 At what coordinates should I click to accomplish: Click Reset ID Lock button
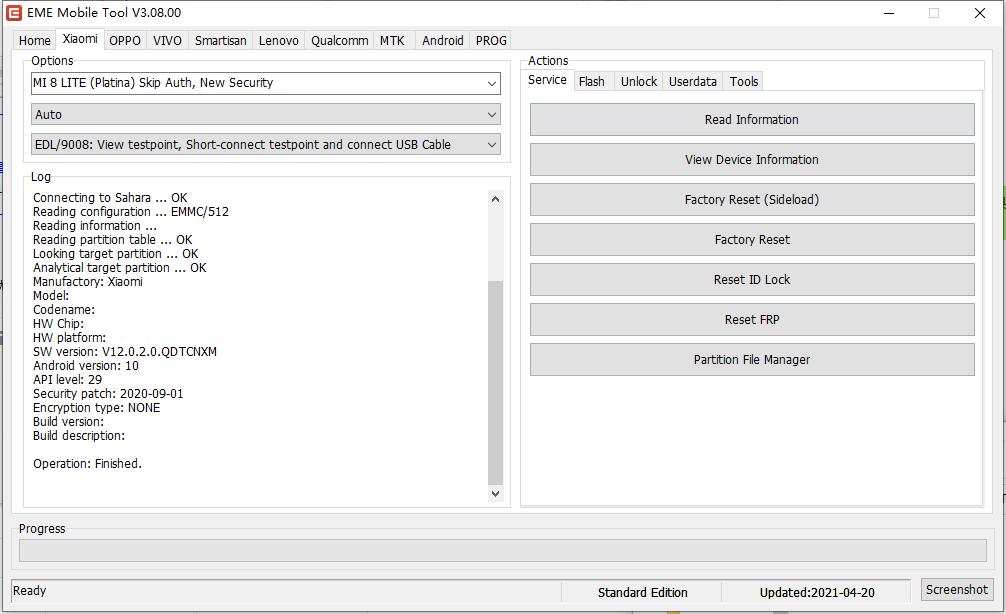point(752,280)
